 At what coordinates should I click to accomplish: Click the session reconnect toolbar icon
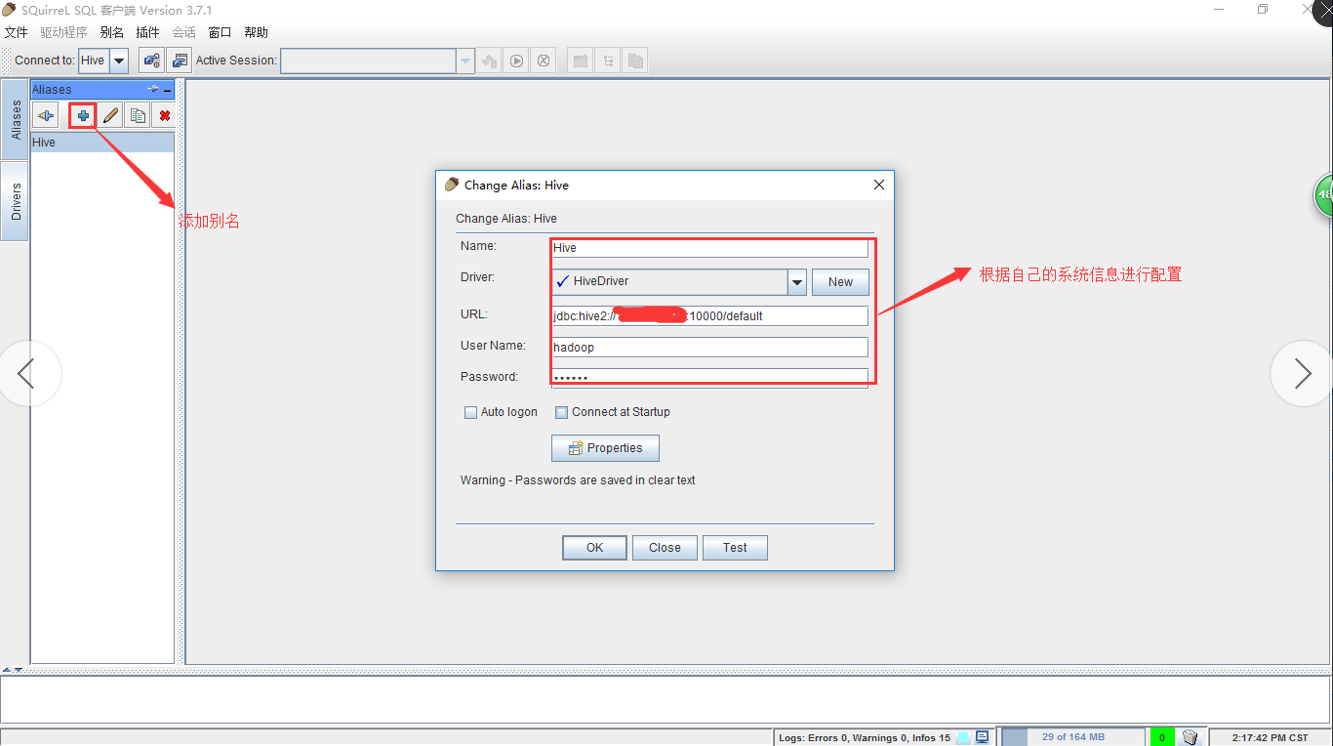tap(489, 61)
